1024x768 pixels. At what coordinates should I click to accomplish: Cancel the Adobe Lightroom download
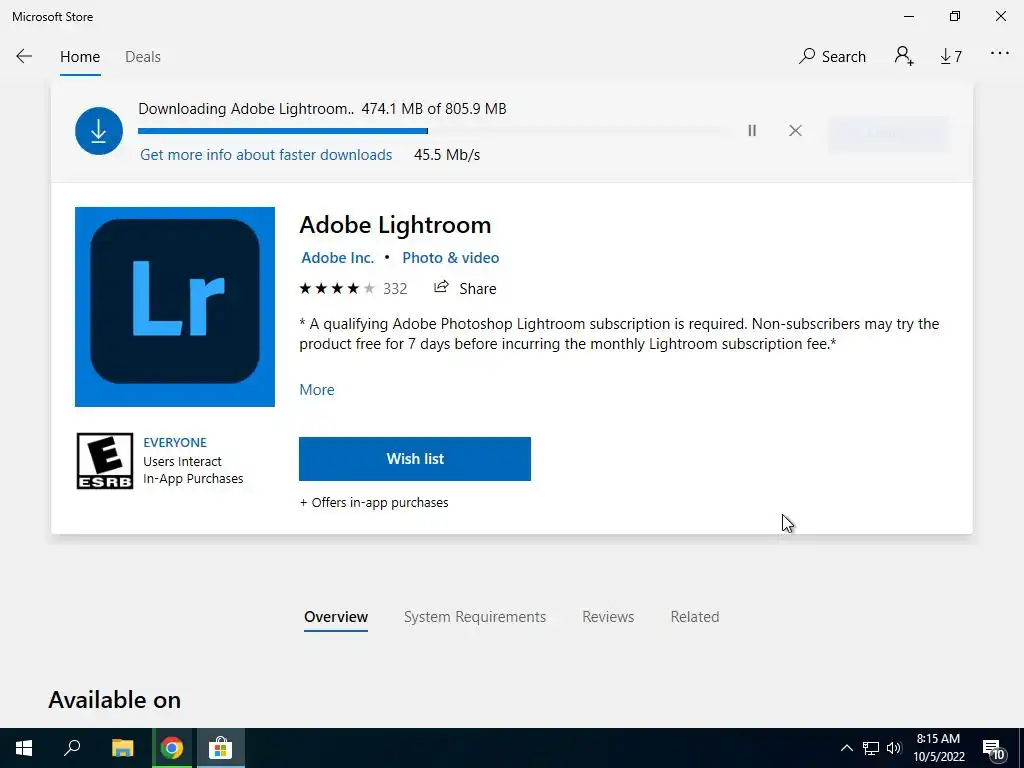pos(795,131)
